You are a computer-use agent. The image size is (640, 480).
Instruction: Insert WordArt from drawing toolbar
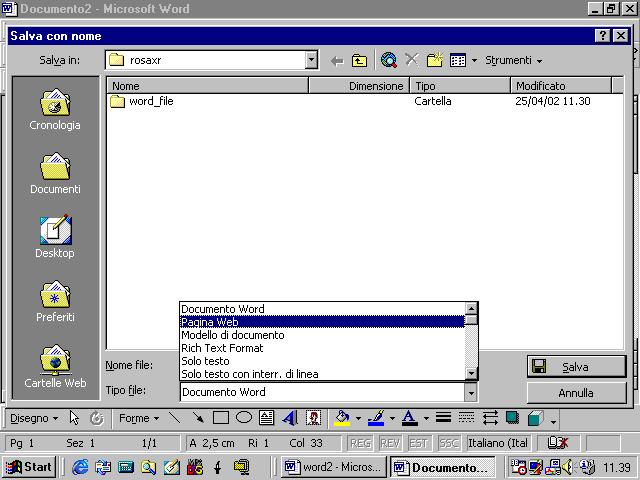coord(290,418)
